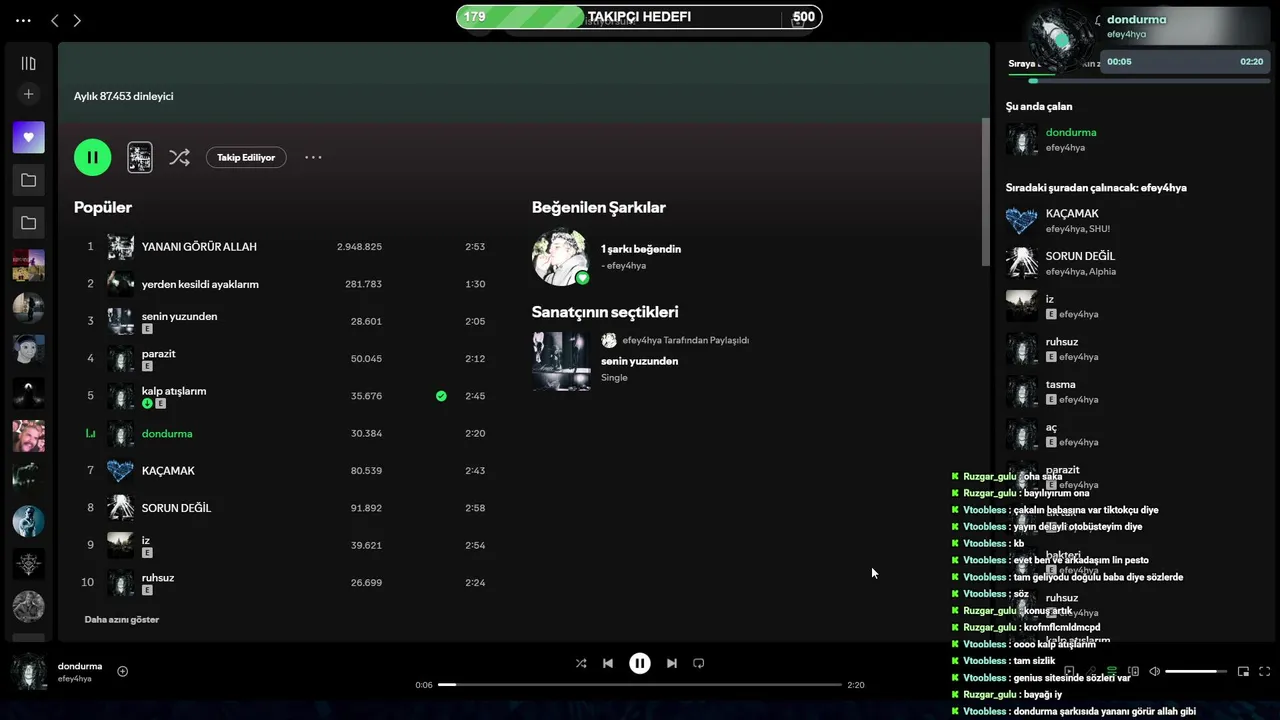Screen dimensions: 1280x720
Task: Open the Beğenilen Şarkılar artist thumbnail
Action: (x=561, y=257)
